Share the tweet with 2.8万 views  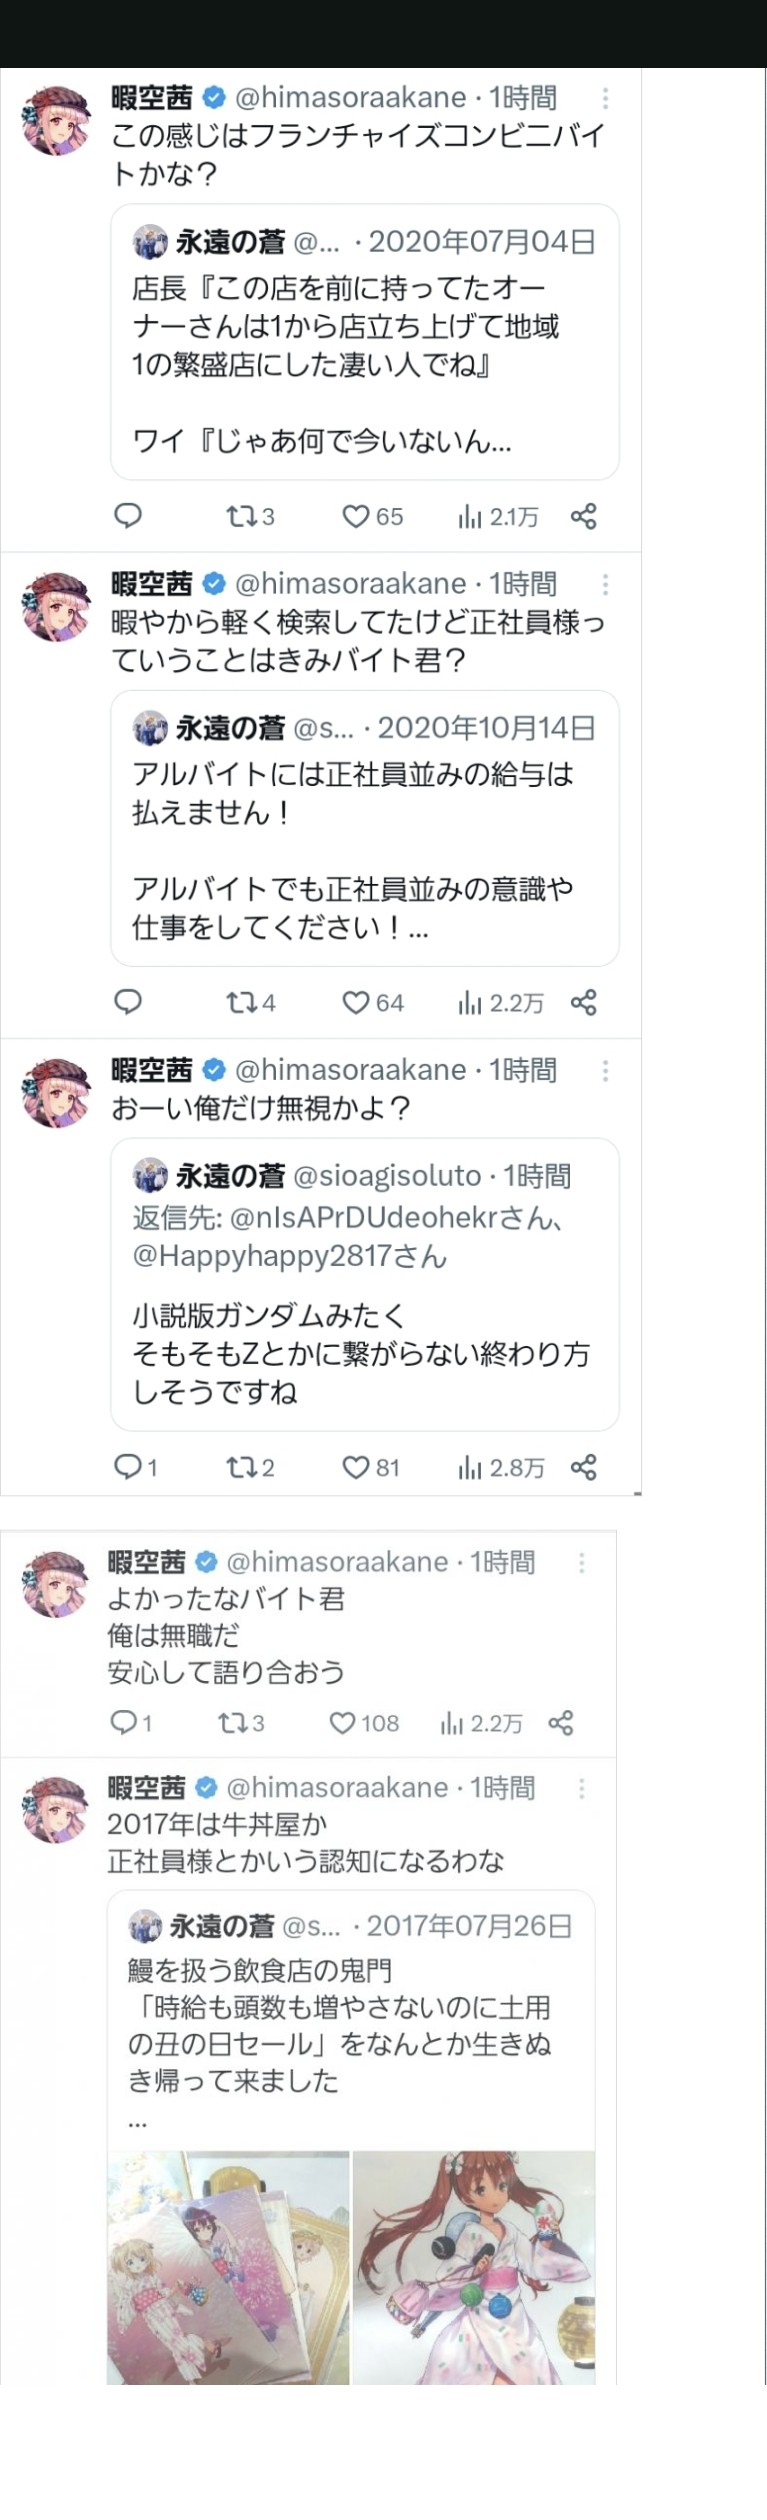point(584,1467)
